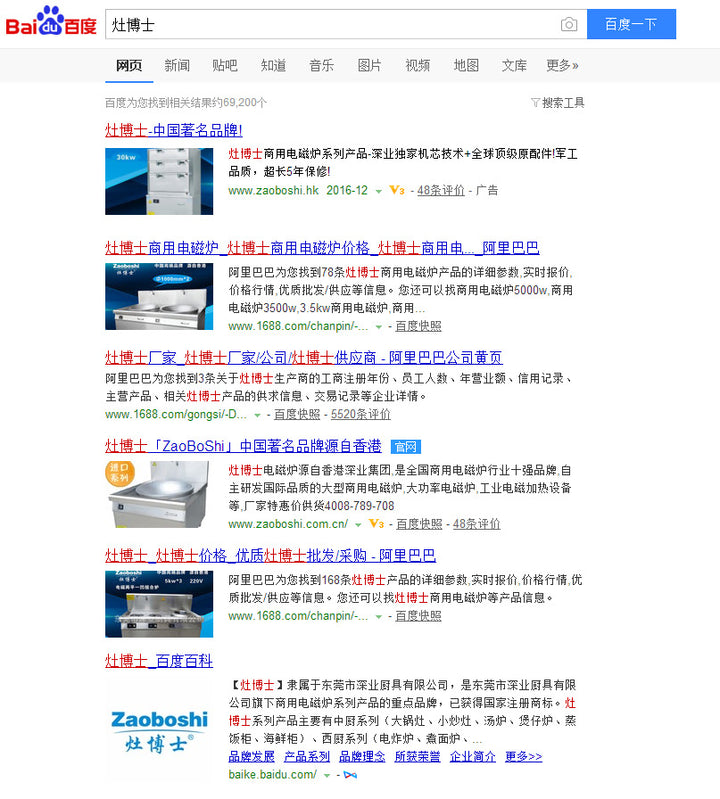
Task: Click the Zaoboshi logo thumbnail
Action: 159,728
